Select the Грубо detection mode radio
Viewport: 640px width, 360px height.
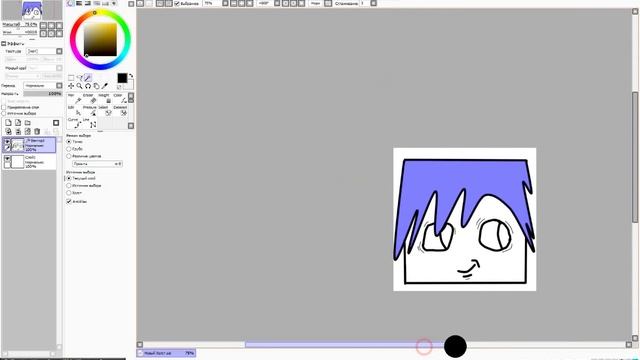(x=69, y=149)
